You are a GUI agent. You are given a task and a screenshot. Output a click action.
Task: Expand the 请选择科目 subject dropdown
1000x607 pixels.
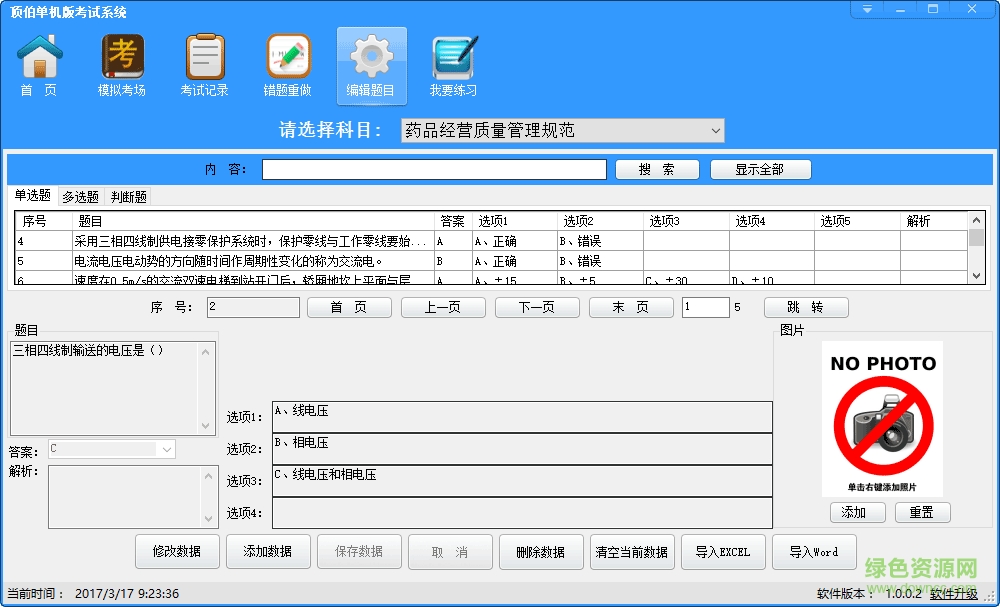click(x=715, y=131)
